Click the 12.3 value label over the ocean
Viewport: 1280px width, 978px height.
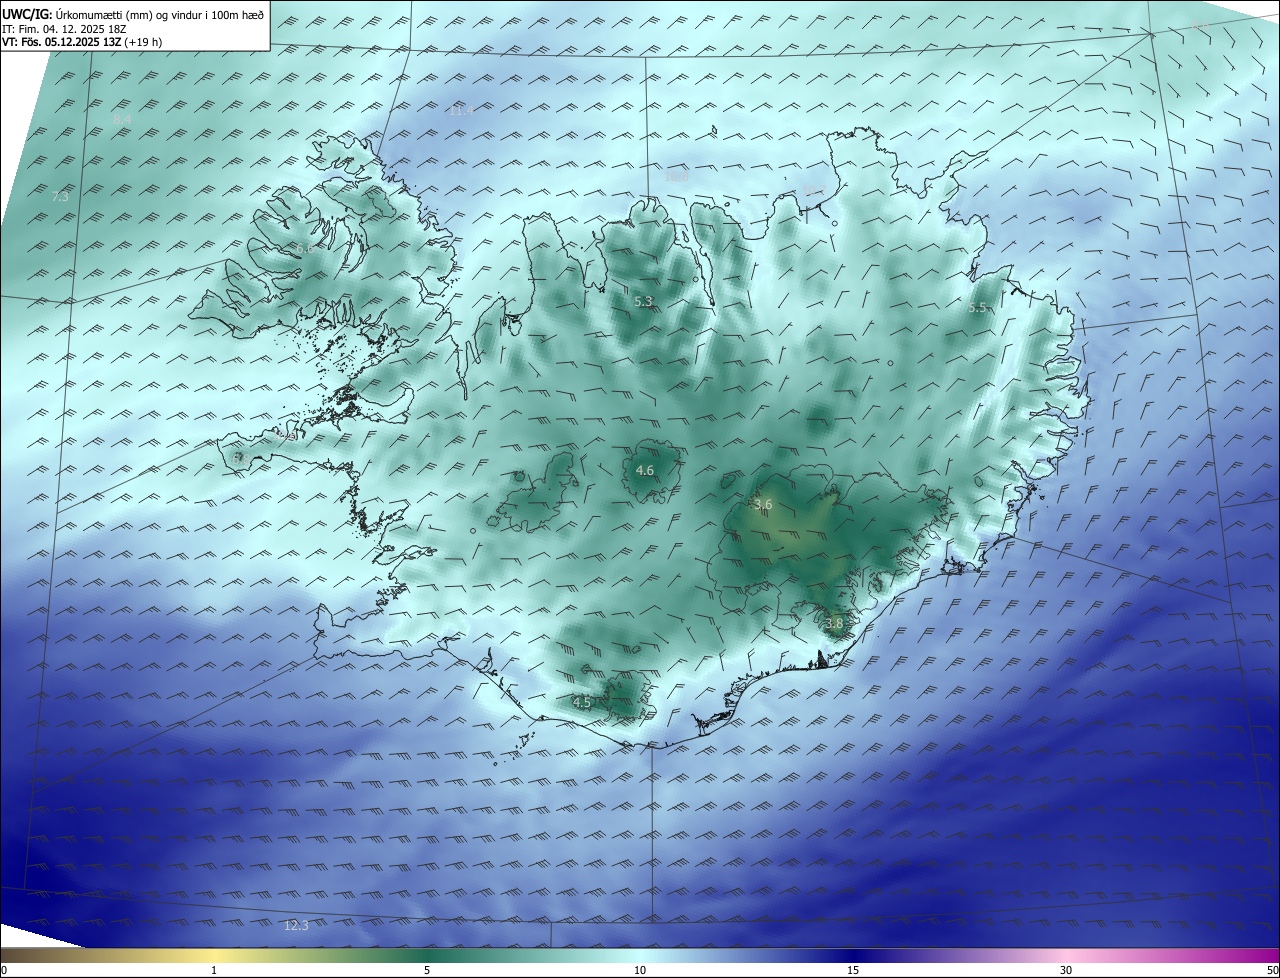(x=296, y=926)
